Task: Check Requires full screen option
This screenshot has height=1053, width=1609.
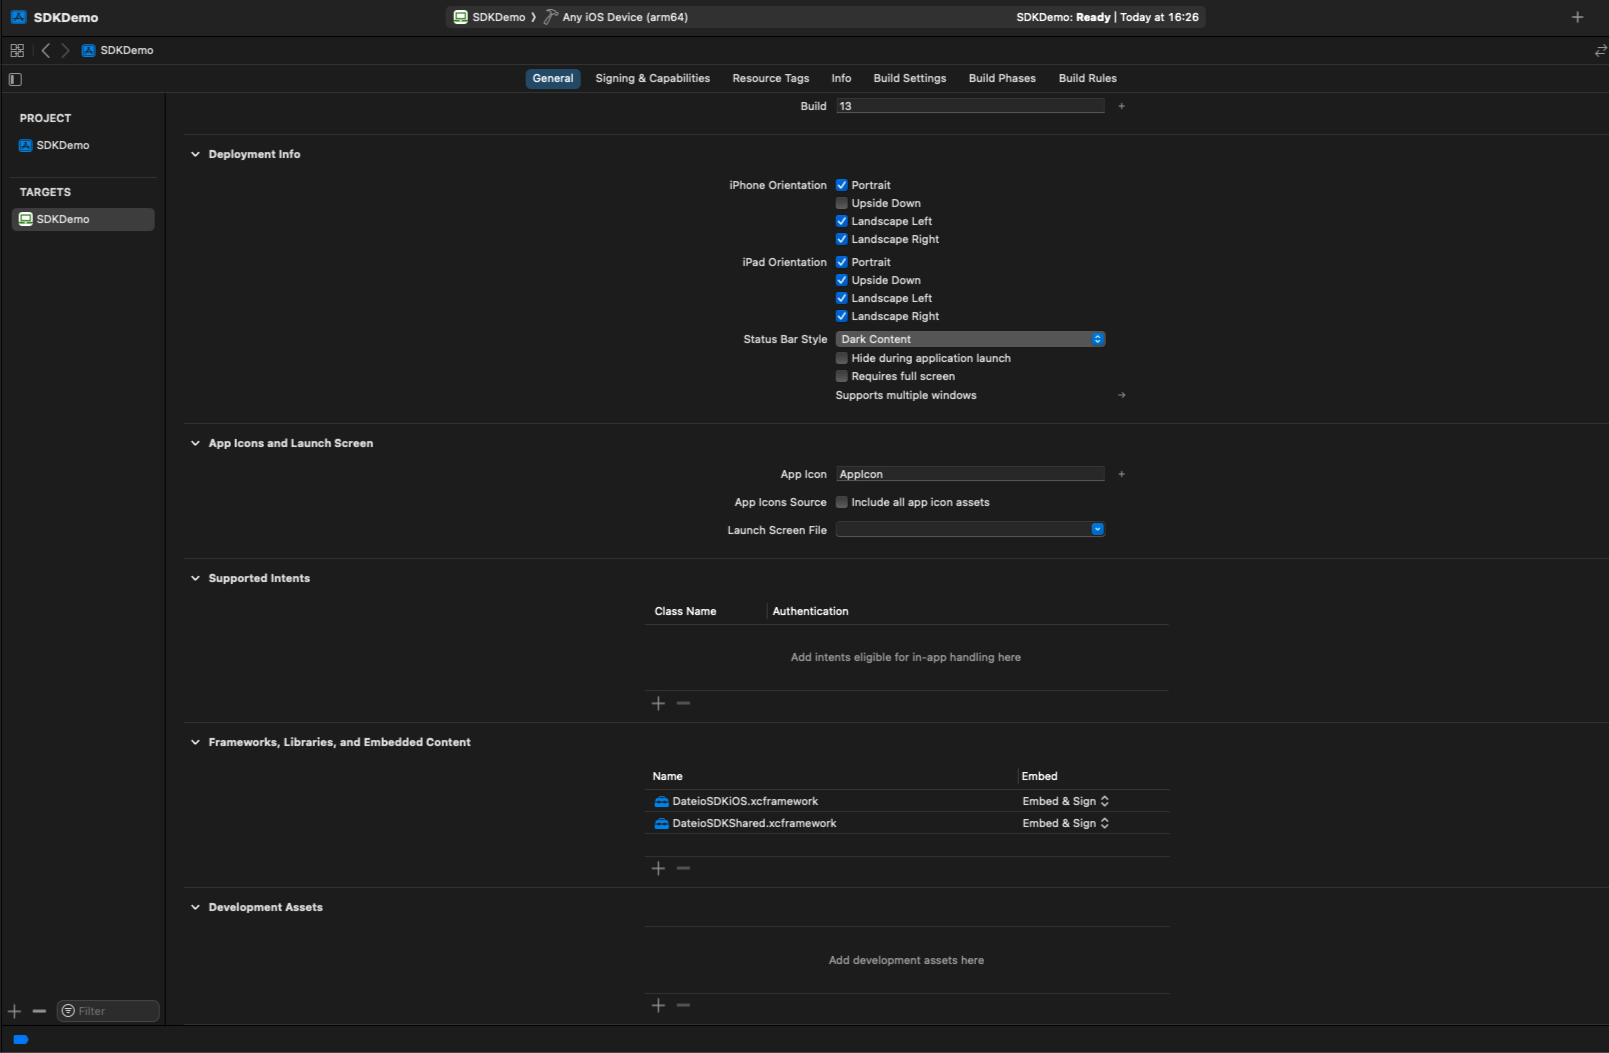Action: click(842, 376)
